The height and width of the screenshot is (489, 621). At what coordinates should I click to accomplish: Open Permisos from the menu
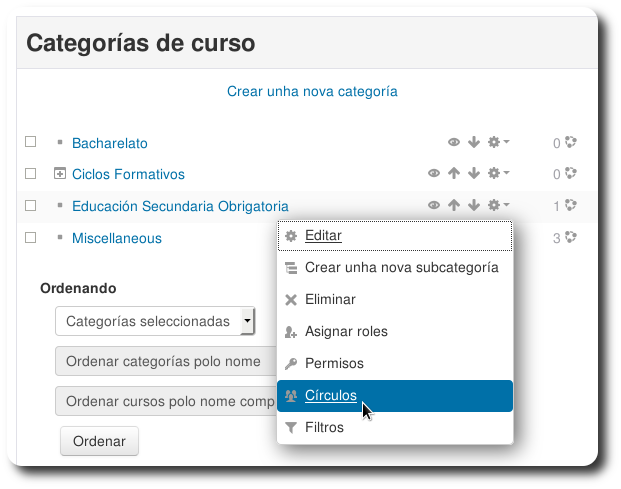pos(395,363)
